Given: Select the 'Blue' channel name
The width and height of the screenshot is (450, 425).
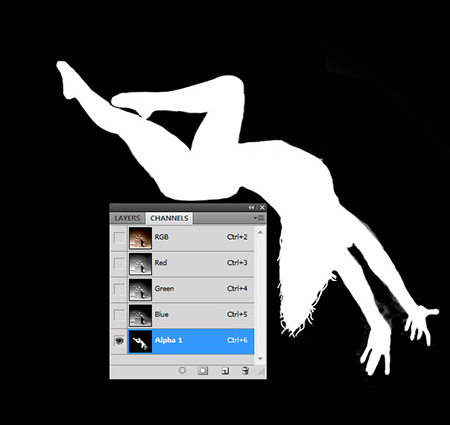Looking at the screenshot, I should (x=162, y=314).
